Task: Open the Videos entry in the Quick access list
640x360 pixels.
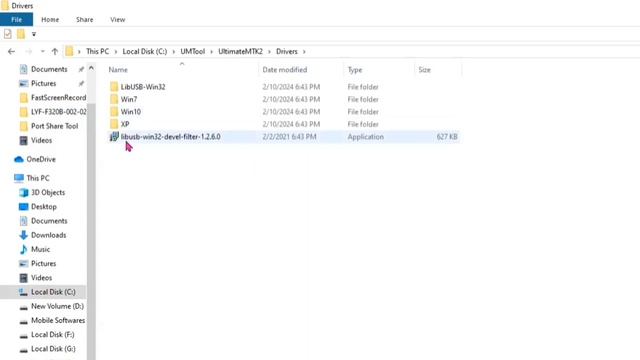Action: coord(41,140)
